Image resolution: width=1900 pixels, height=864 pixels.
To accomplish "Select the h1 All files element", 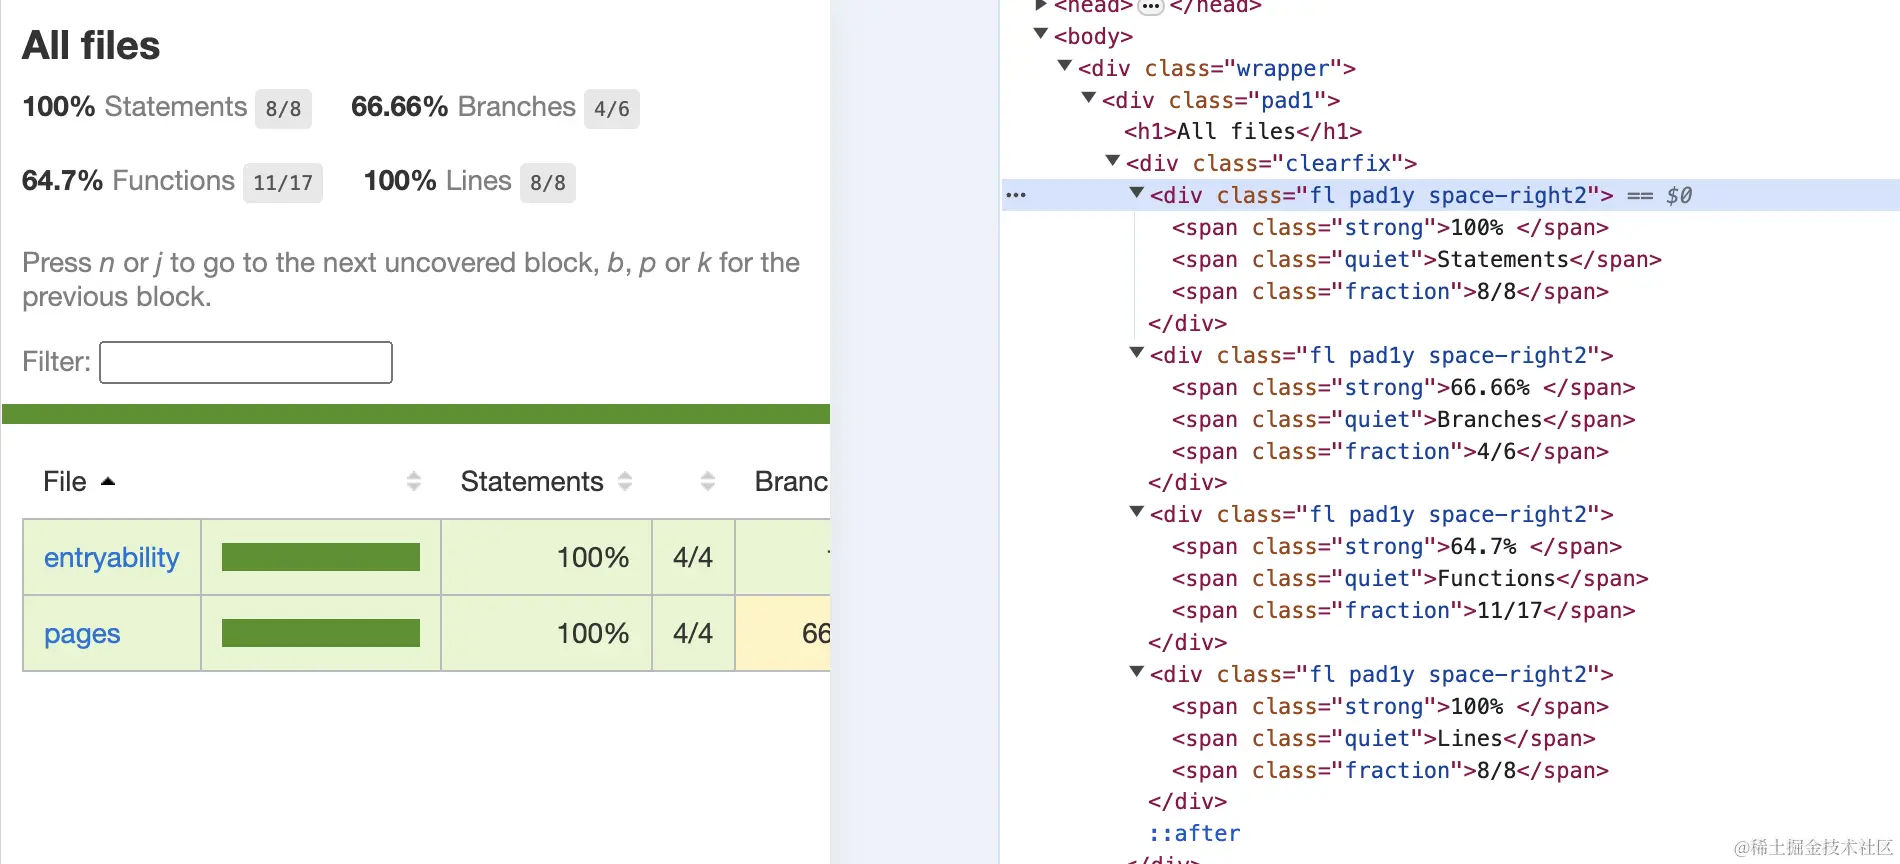I will [1242, 131].
